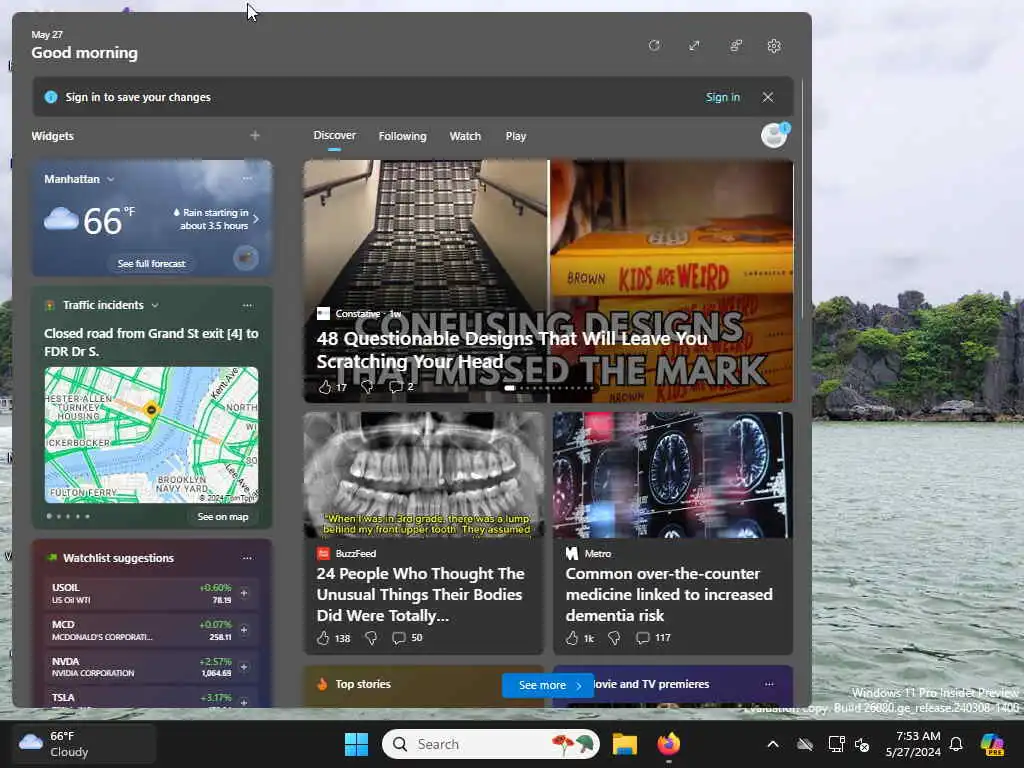Open the BuzzFeed teeth x-ray thumbnail

tap(423, 475)
